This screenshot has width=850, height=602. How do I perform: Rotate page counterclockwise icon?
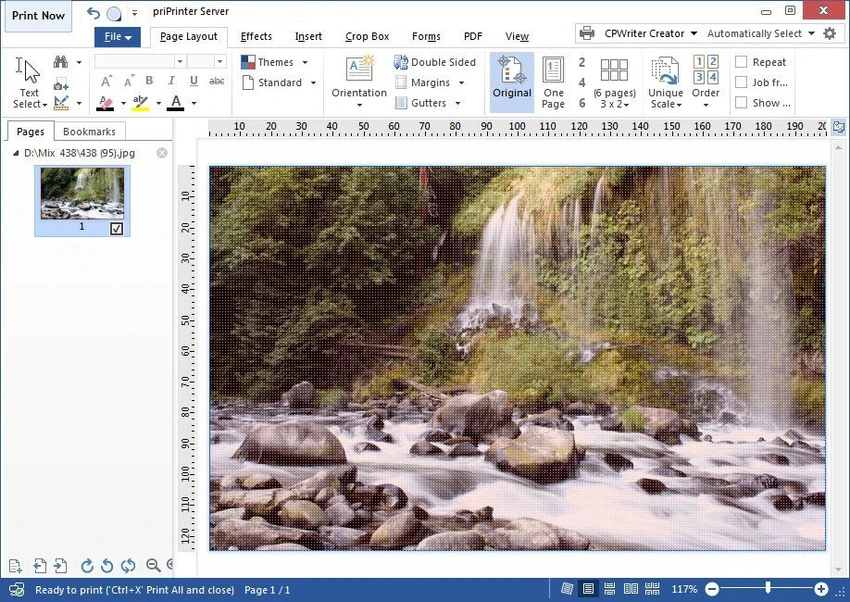107,566
